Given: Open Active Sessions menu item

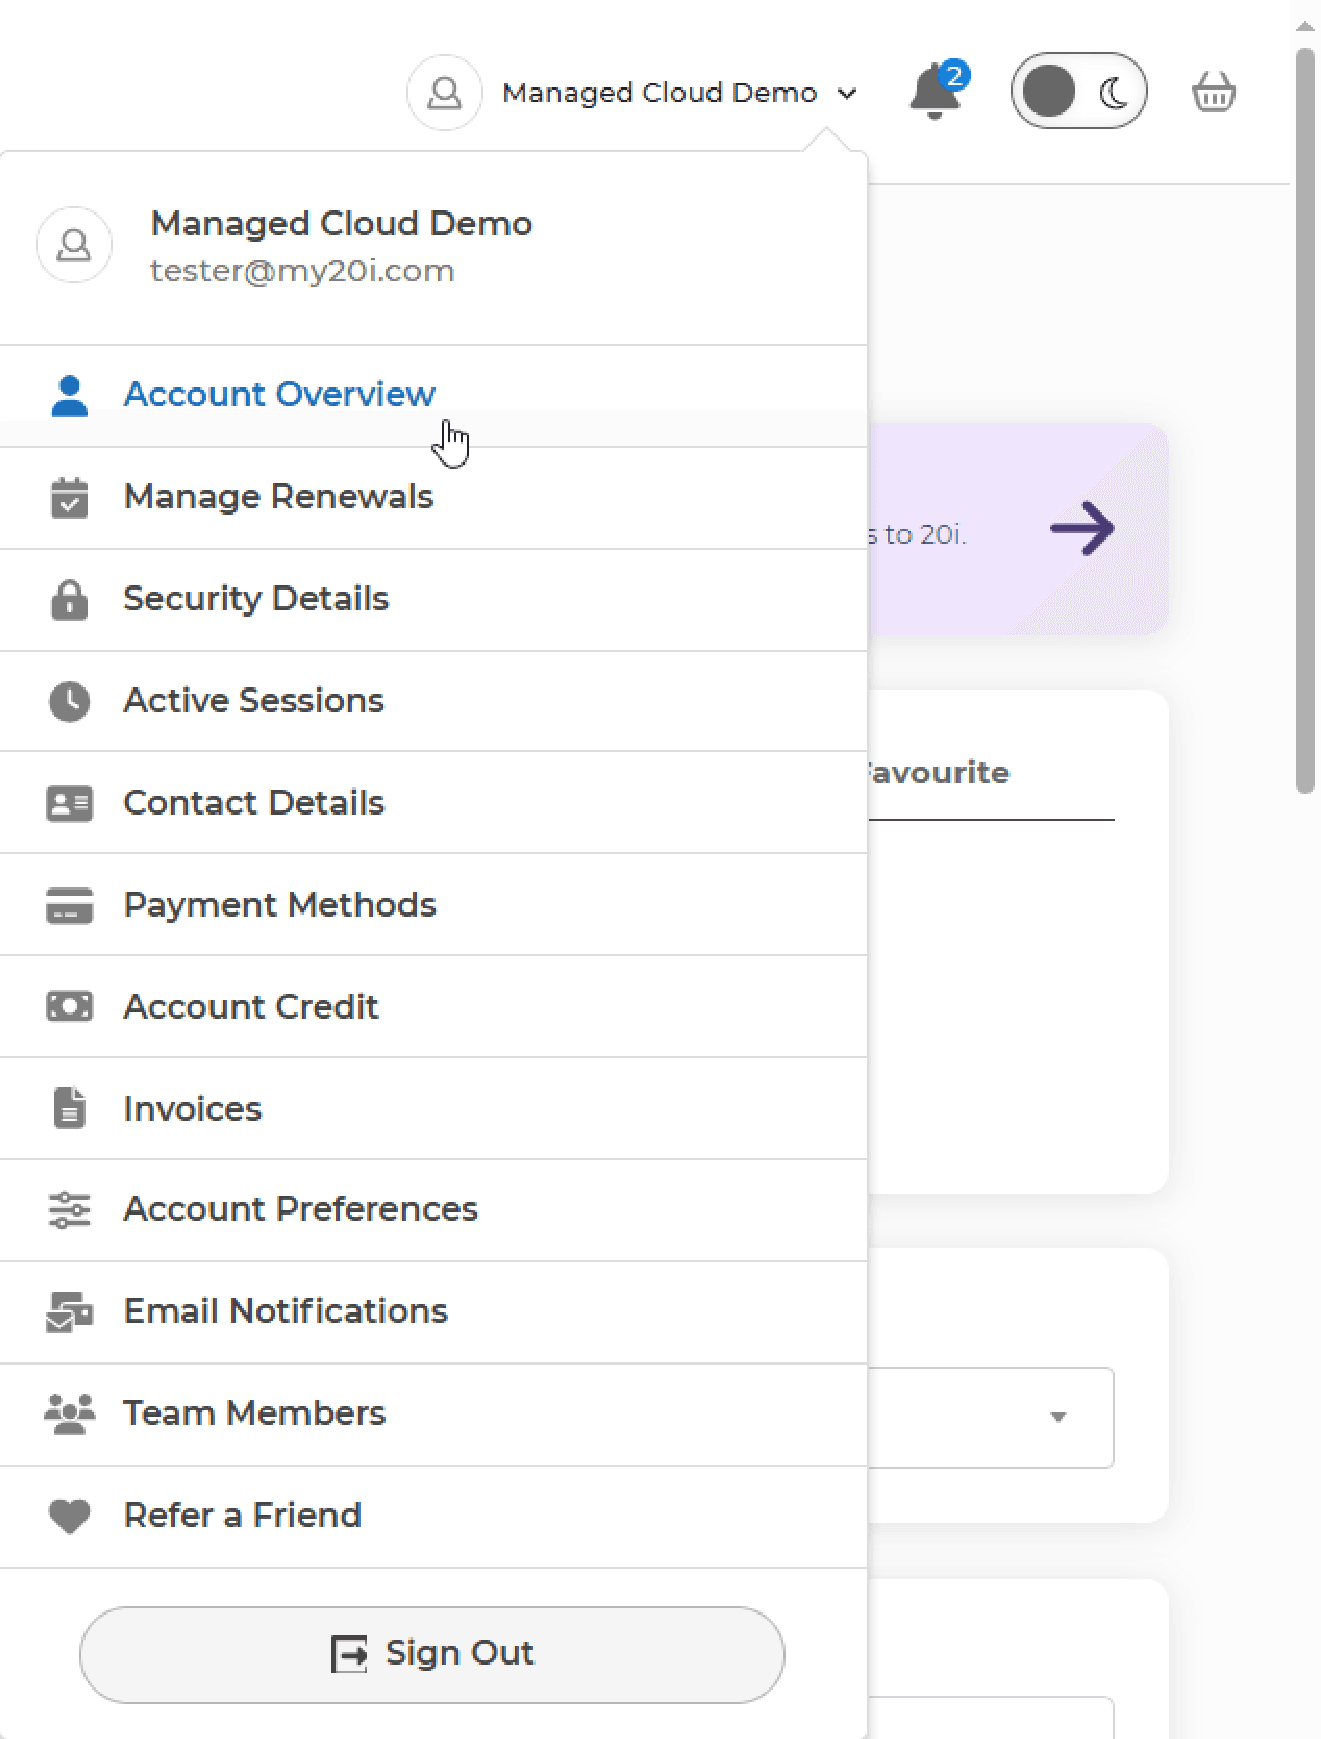Looking at the screenshot, I should point(433,701).
